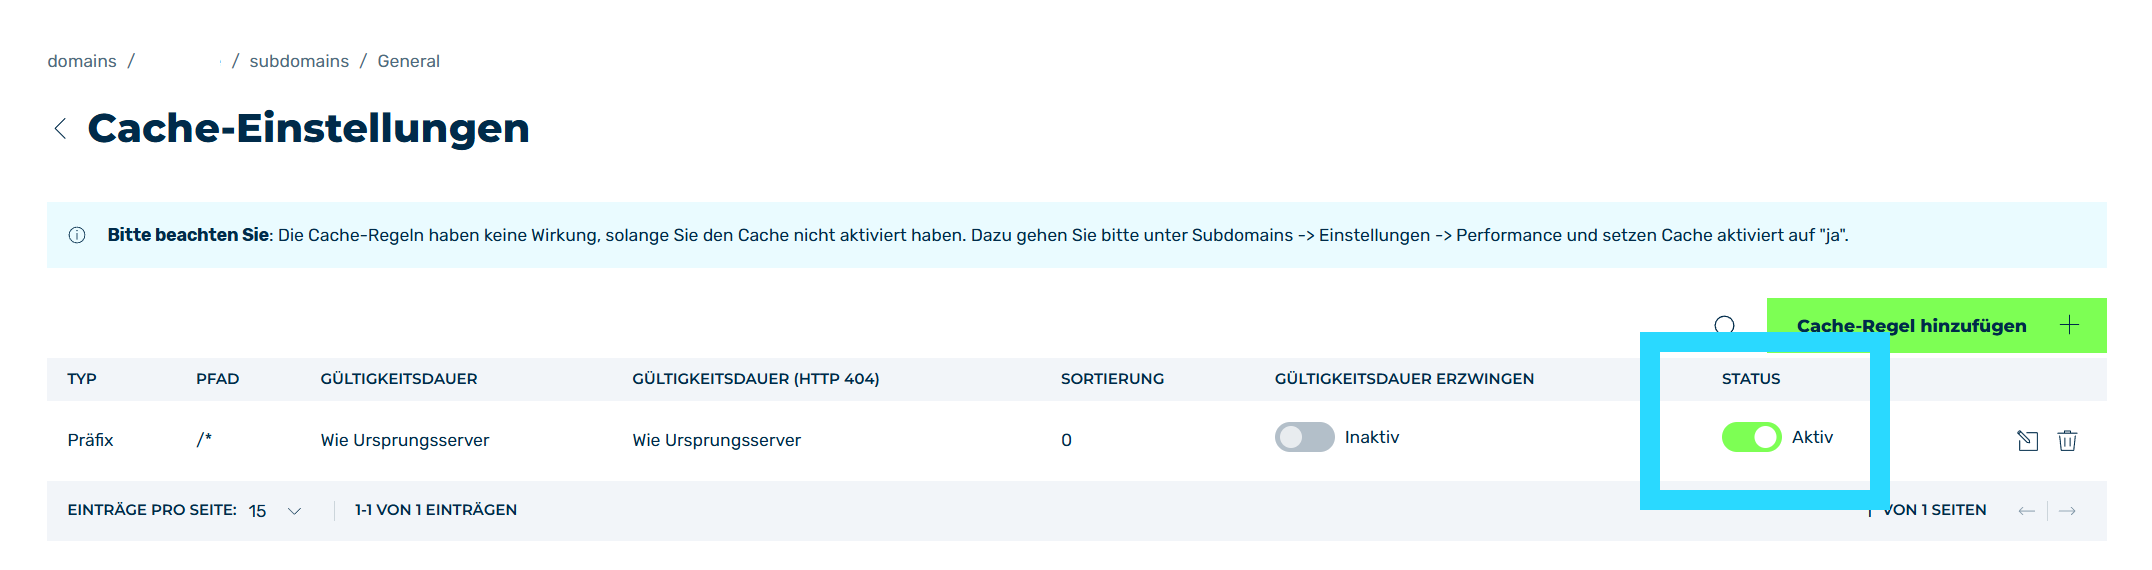This screenshot has height=570, width=2152.
Task: Click the plus icon on the add button
Action: [x=2069, y=325]
